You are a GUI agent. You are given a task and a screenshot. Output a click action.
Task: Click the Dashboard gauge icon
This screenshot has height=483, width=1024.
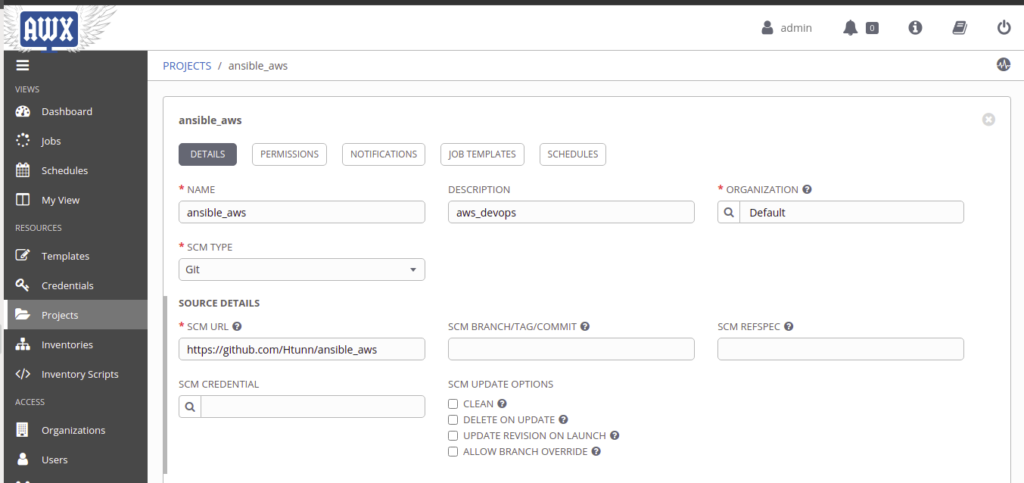[x=23, y=112]
